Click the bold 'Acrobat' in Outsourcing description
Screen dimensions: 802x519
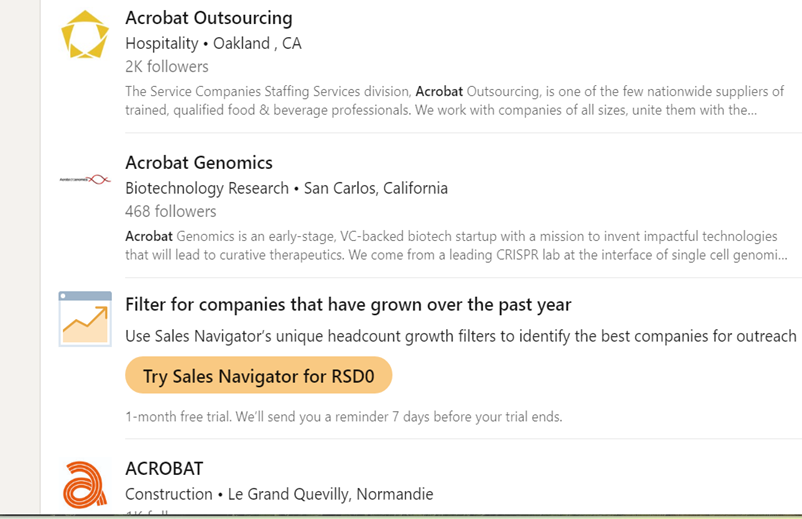439,92
